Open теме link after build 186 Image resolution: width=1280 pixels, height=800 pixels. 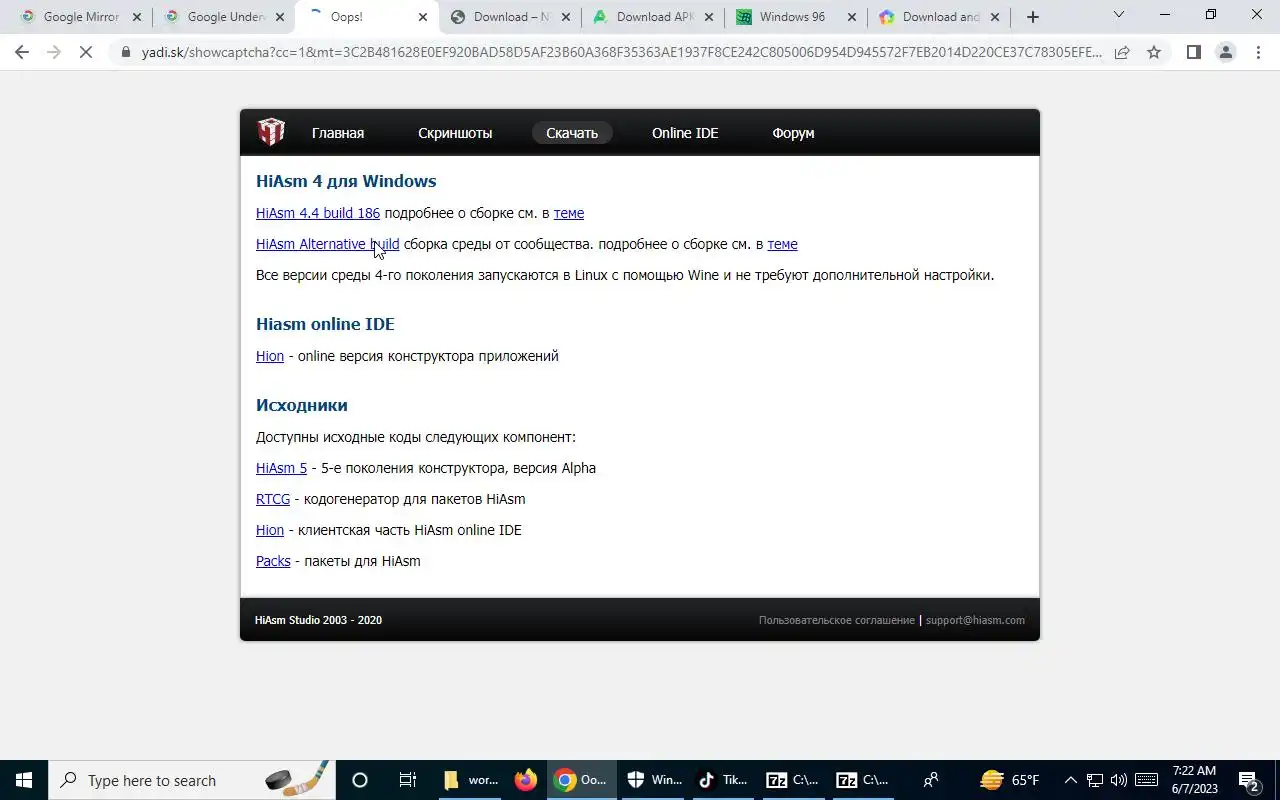point(569,213)
